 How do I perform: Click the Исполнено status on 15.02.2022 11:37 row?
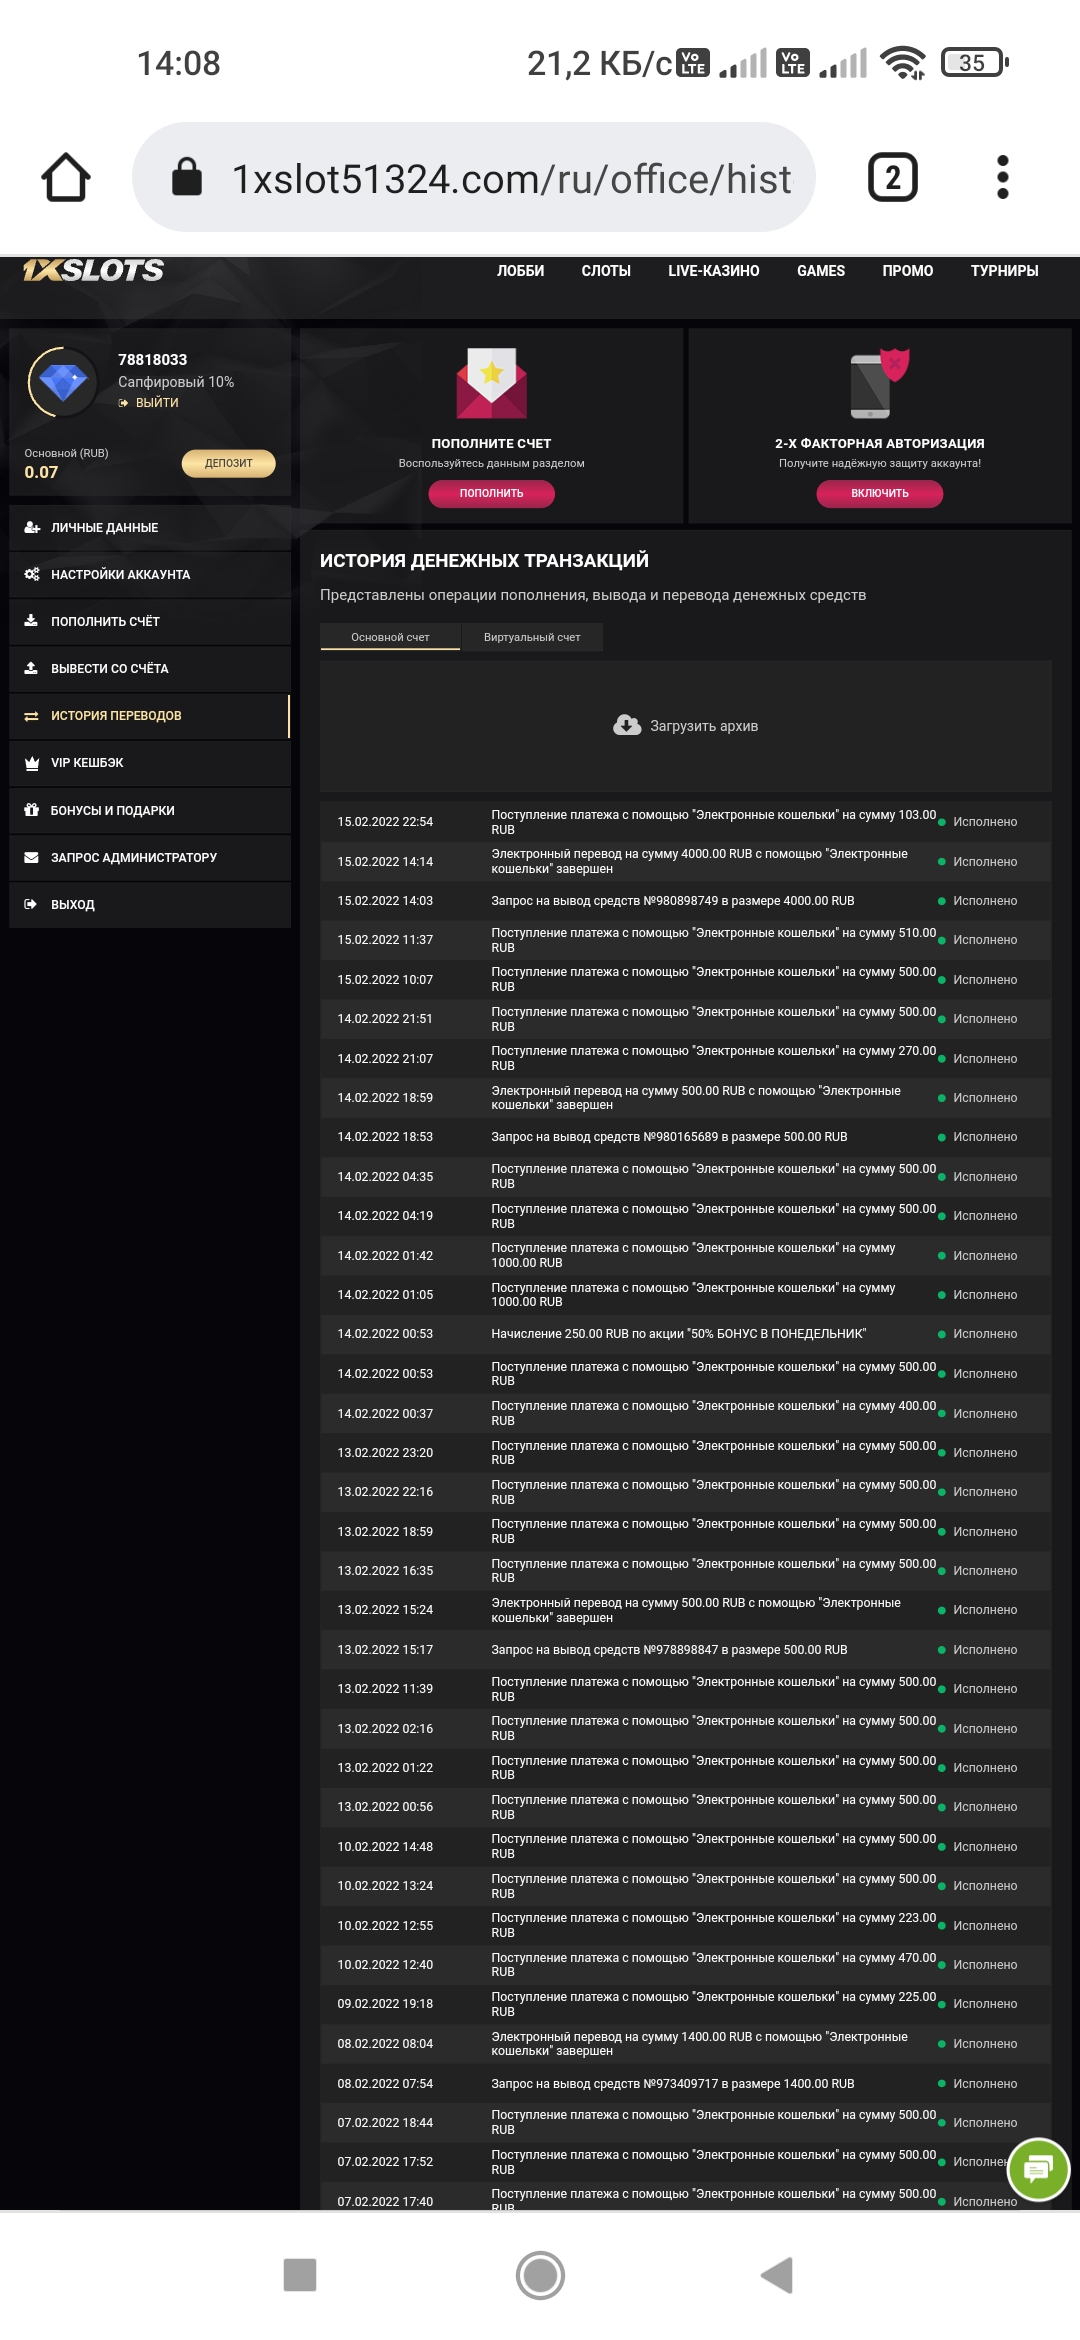[978, 940]
